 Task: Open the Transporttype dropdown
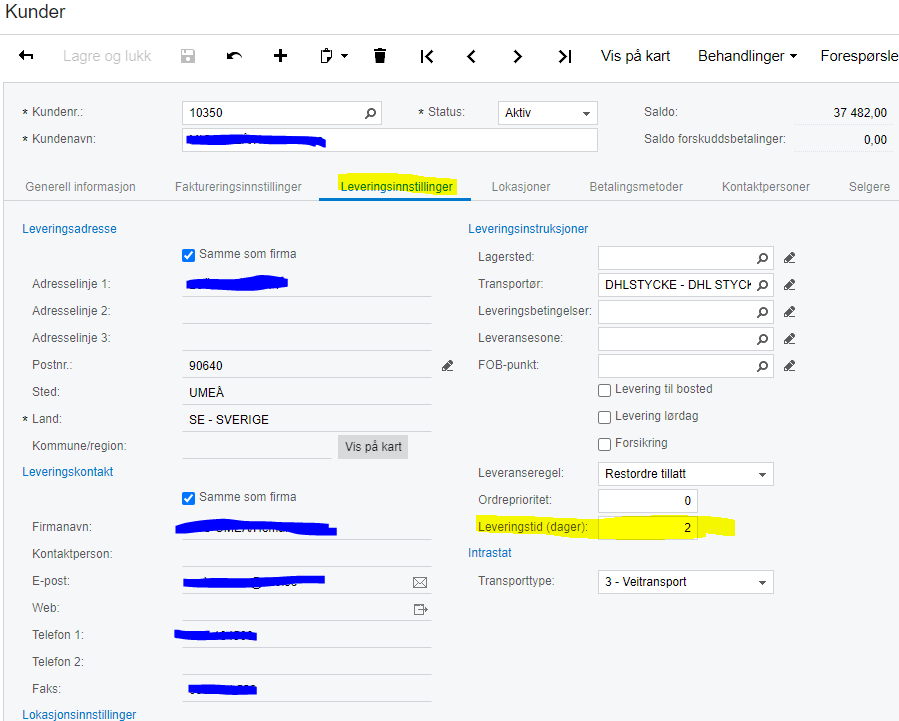[686, 582]
